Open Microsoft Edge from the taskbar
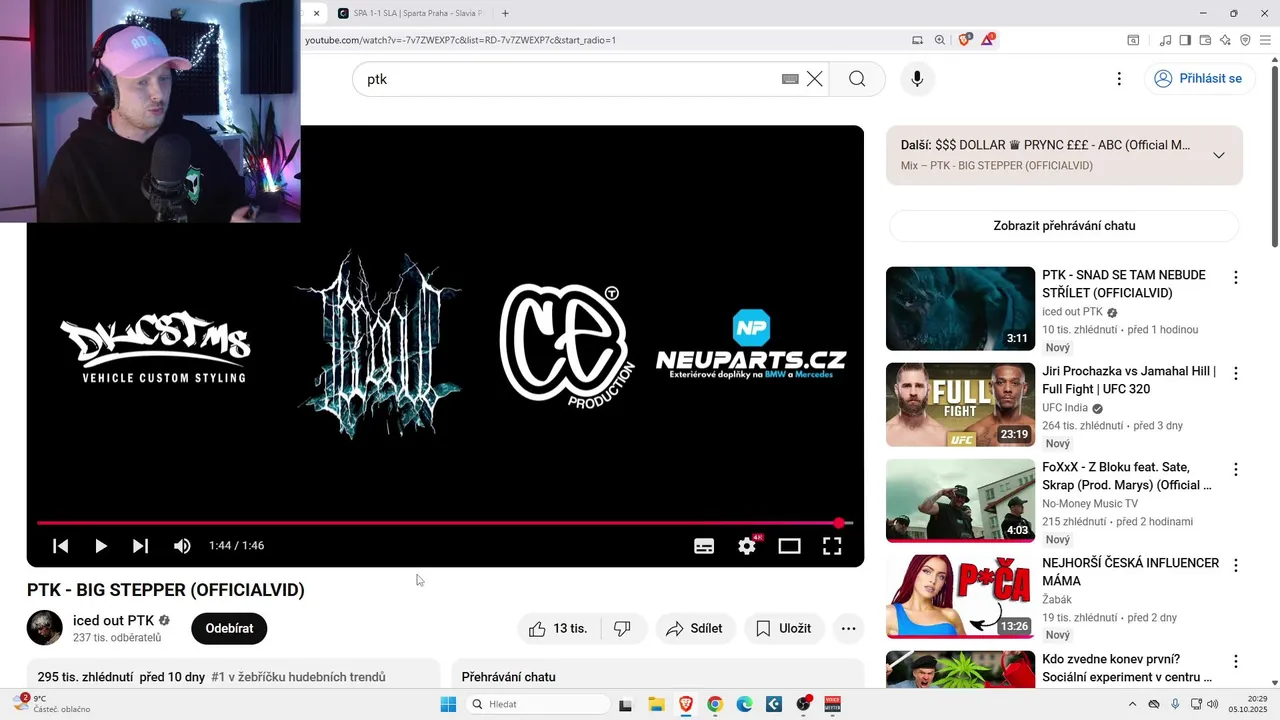The image size is (1280, 720). [x=744, y=704]
